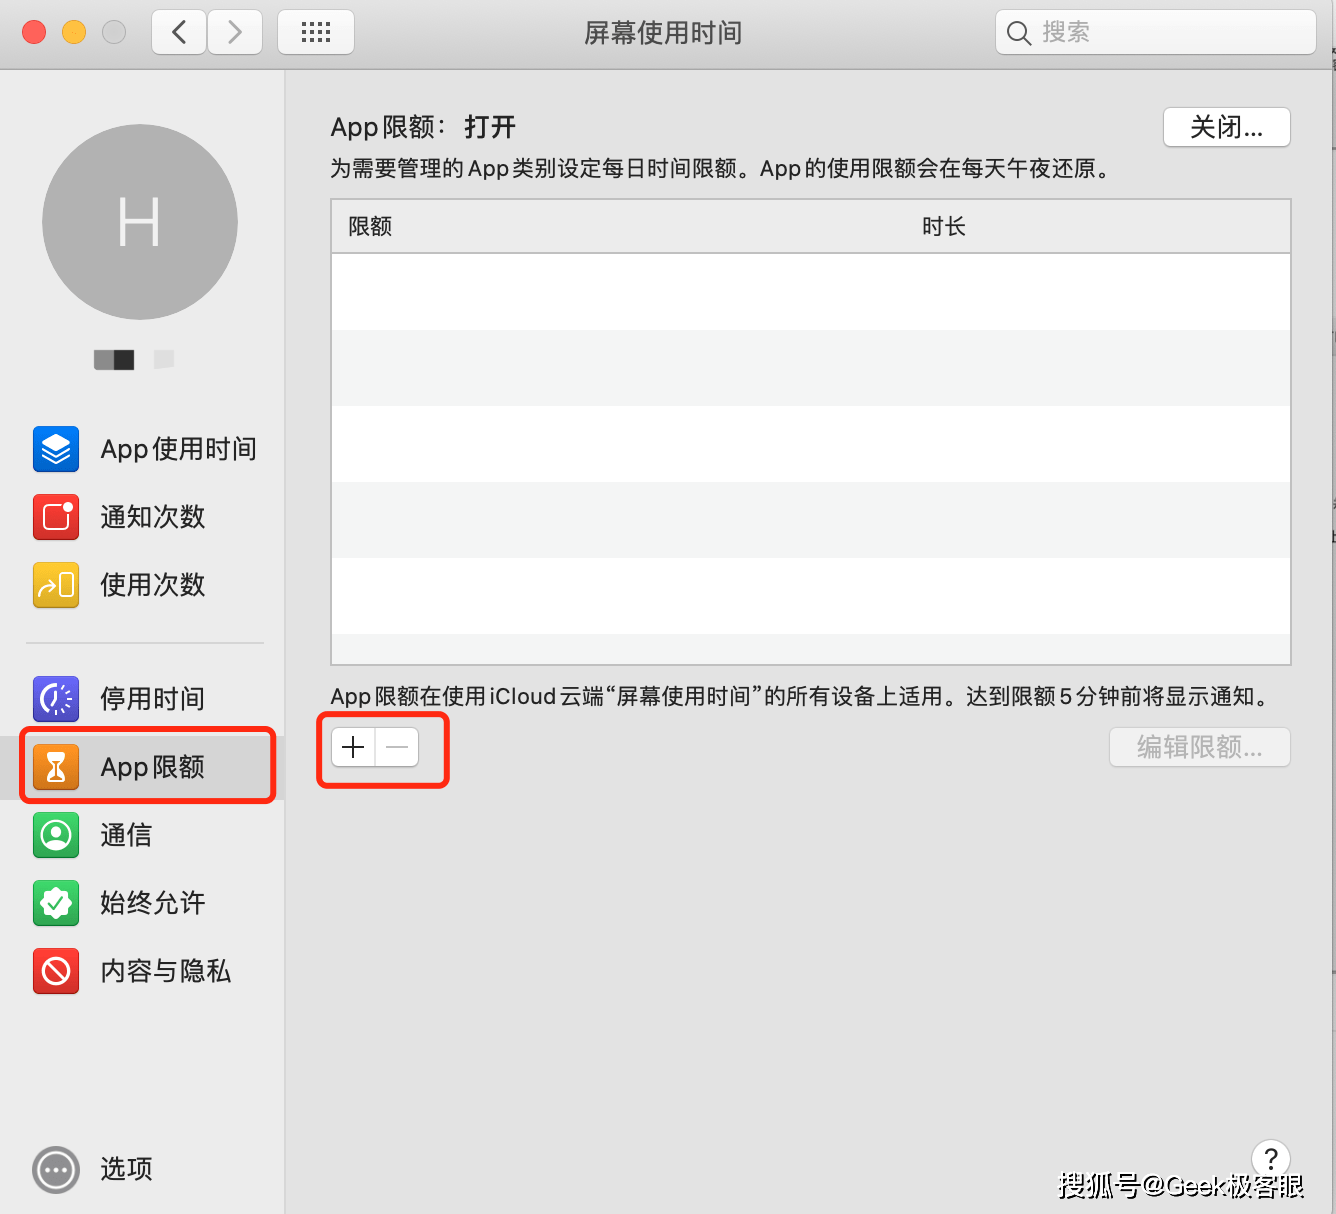Image resolution: width=1336 pixels, height=1214 pixels.
Task: Click the 编辑限额... button
Action: click(1200, 747)
